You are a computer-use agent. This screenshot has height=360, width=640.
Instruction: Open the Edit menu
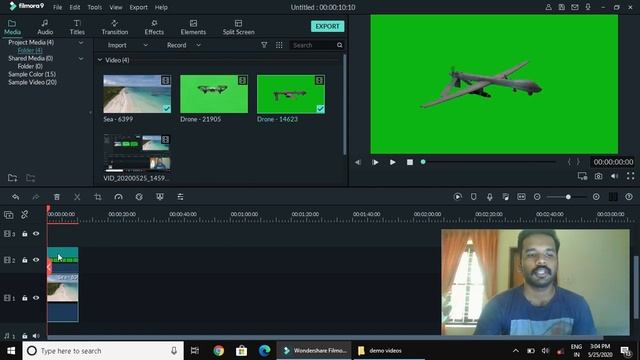75,7
